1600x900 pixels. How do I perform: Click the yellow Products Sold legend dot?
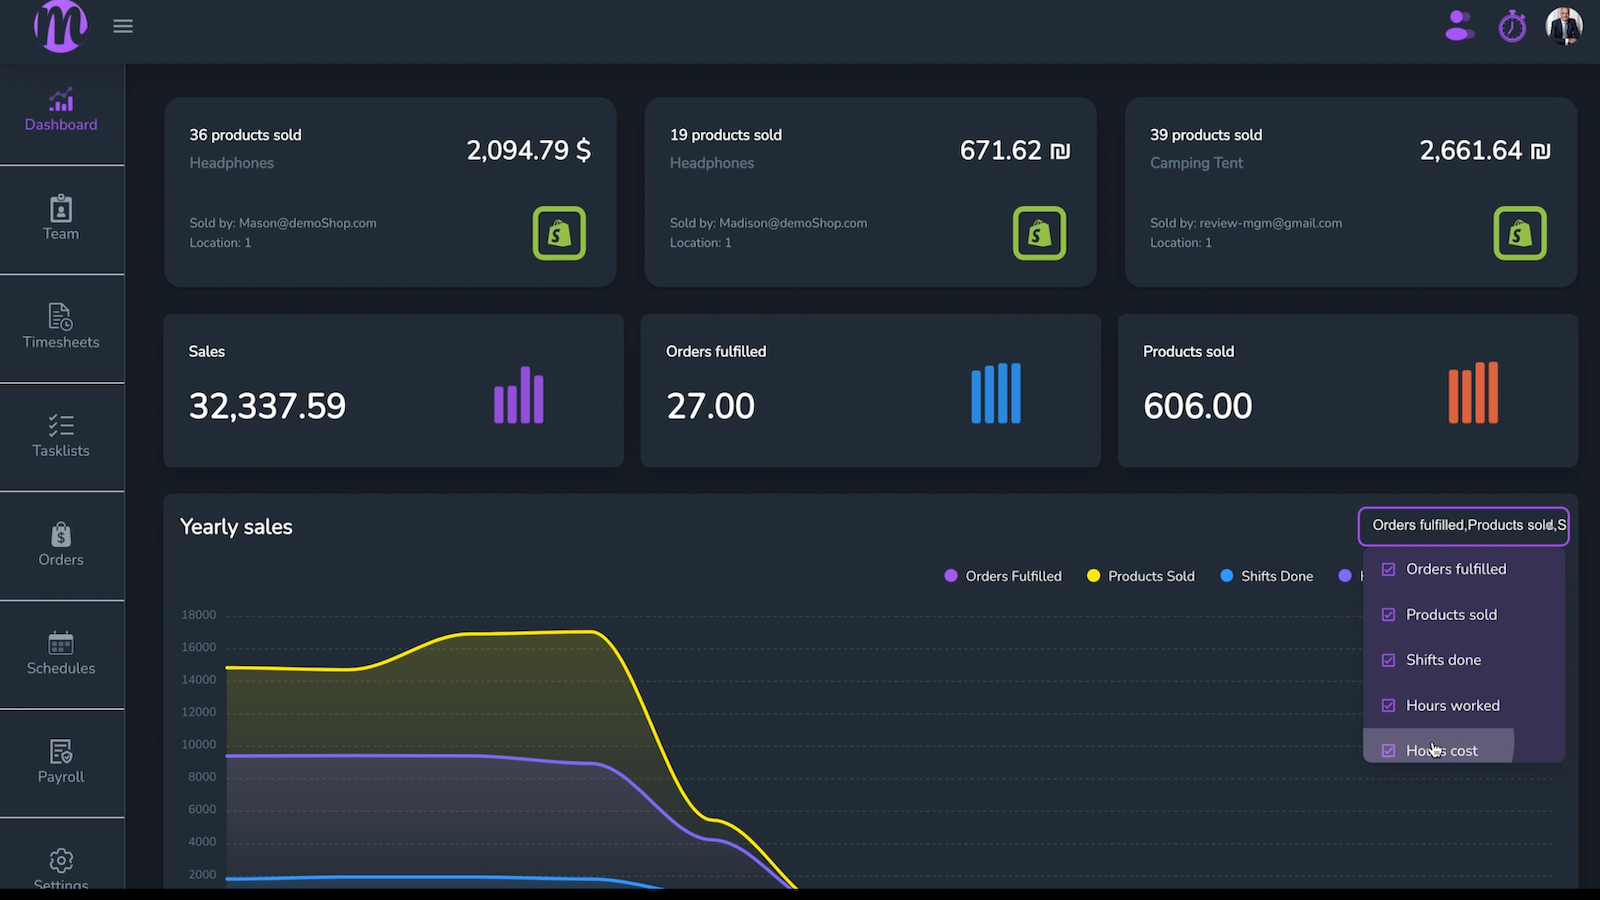pos(1093,576)
